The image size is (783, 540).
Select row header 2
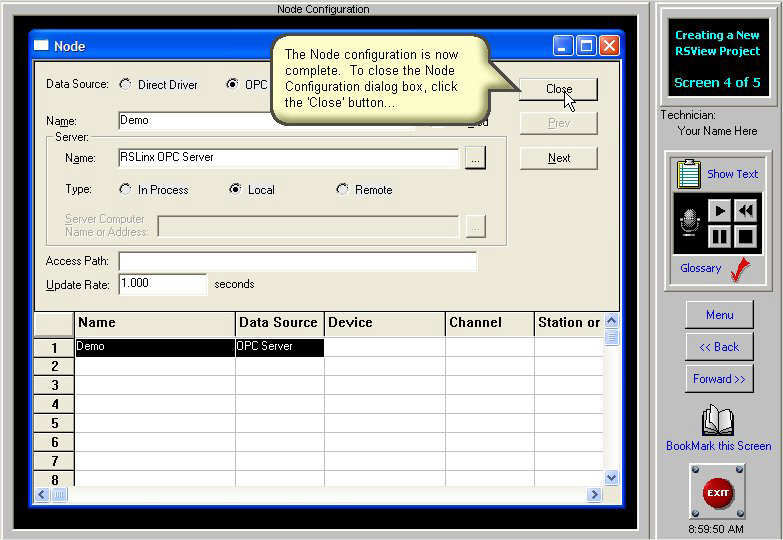tap(54, 367)
